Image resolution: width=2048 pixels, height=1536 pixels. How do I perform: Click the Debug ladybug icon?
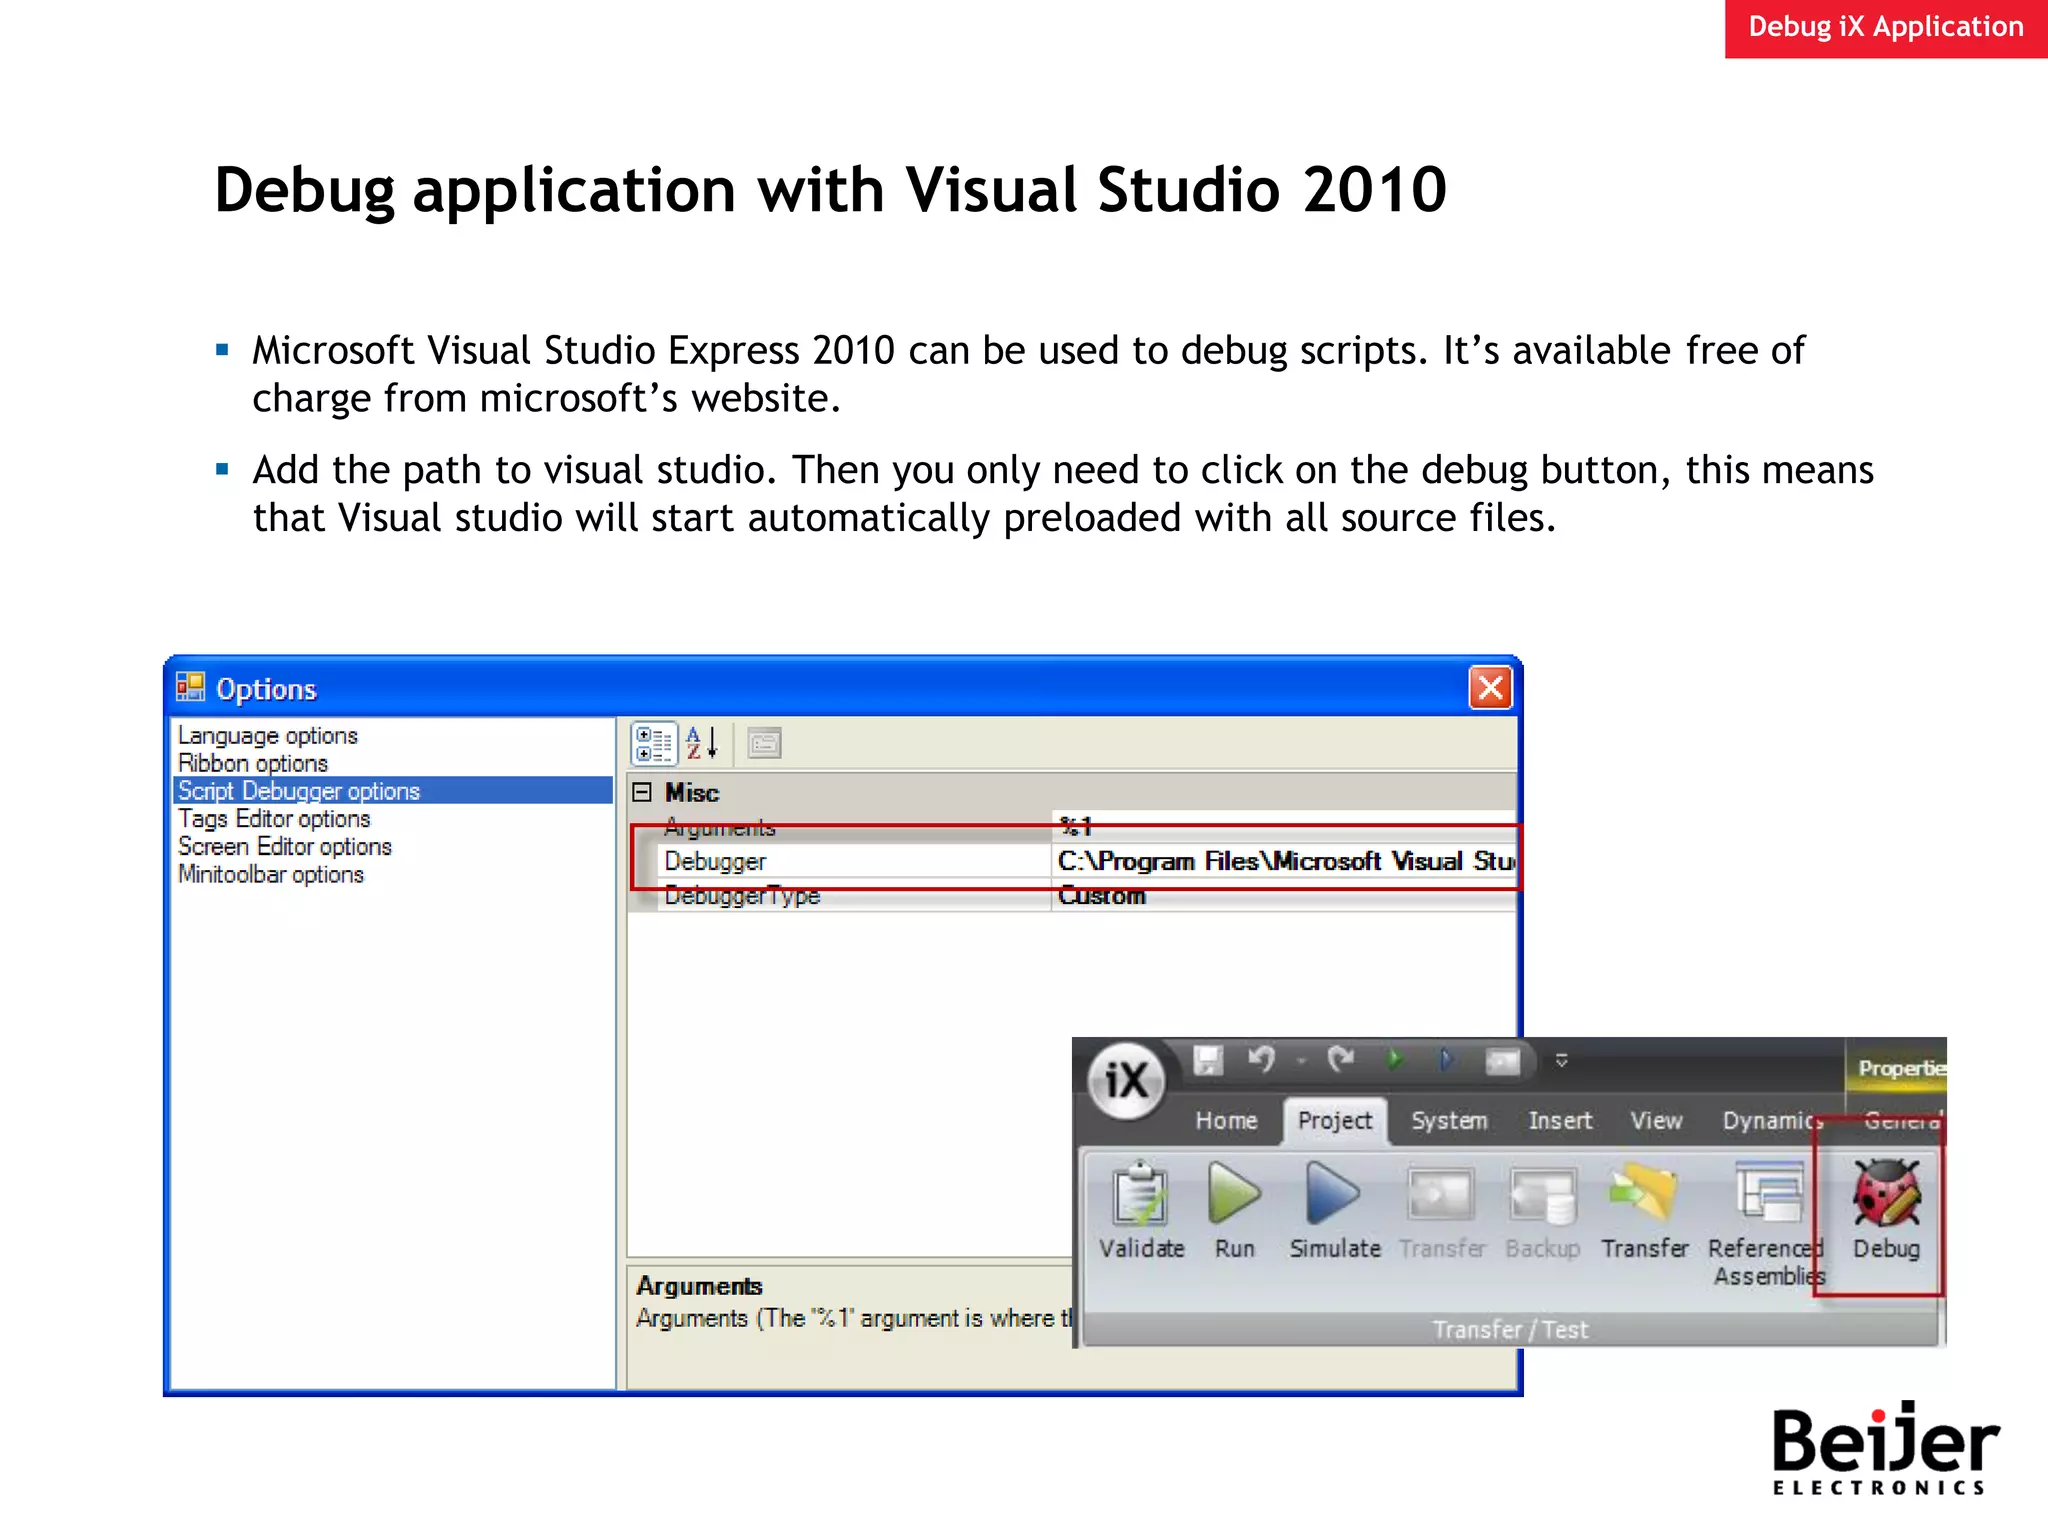click(1886, 1210)
